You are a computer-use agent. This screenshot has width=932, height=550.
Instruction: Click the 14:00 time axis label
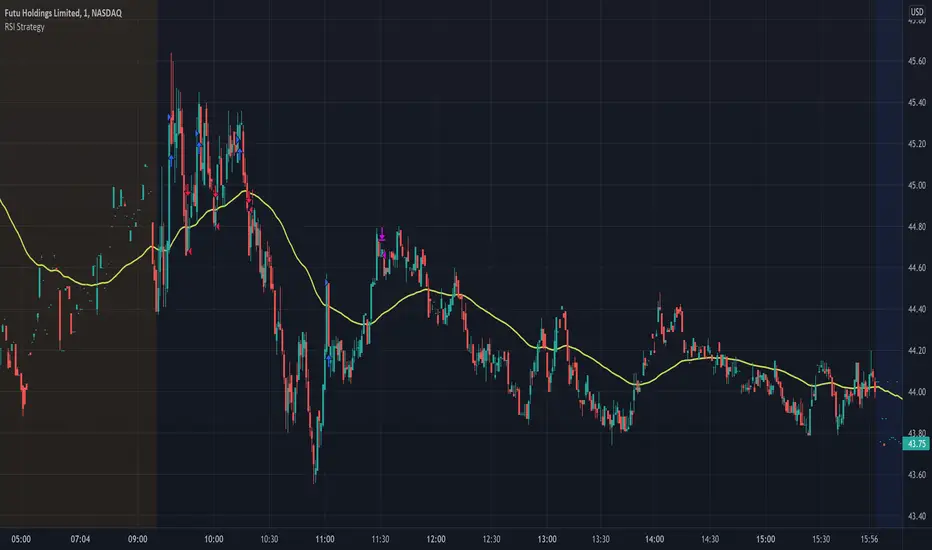pos(654,539)
